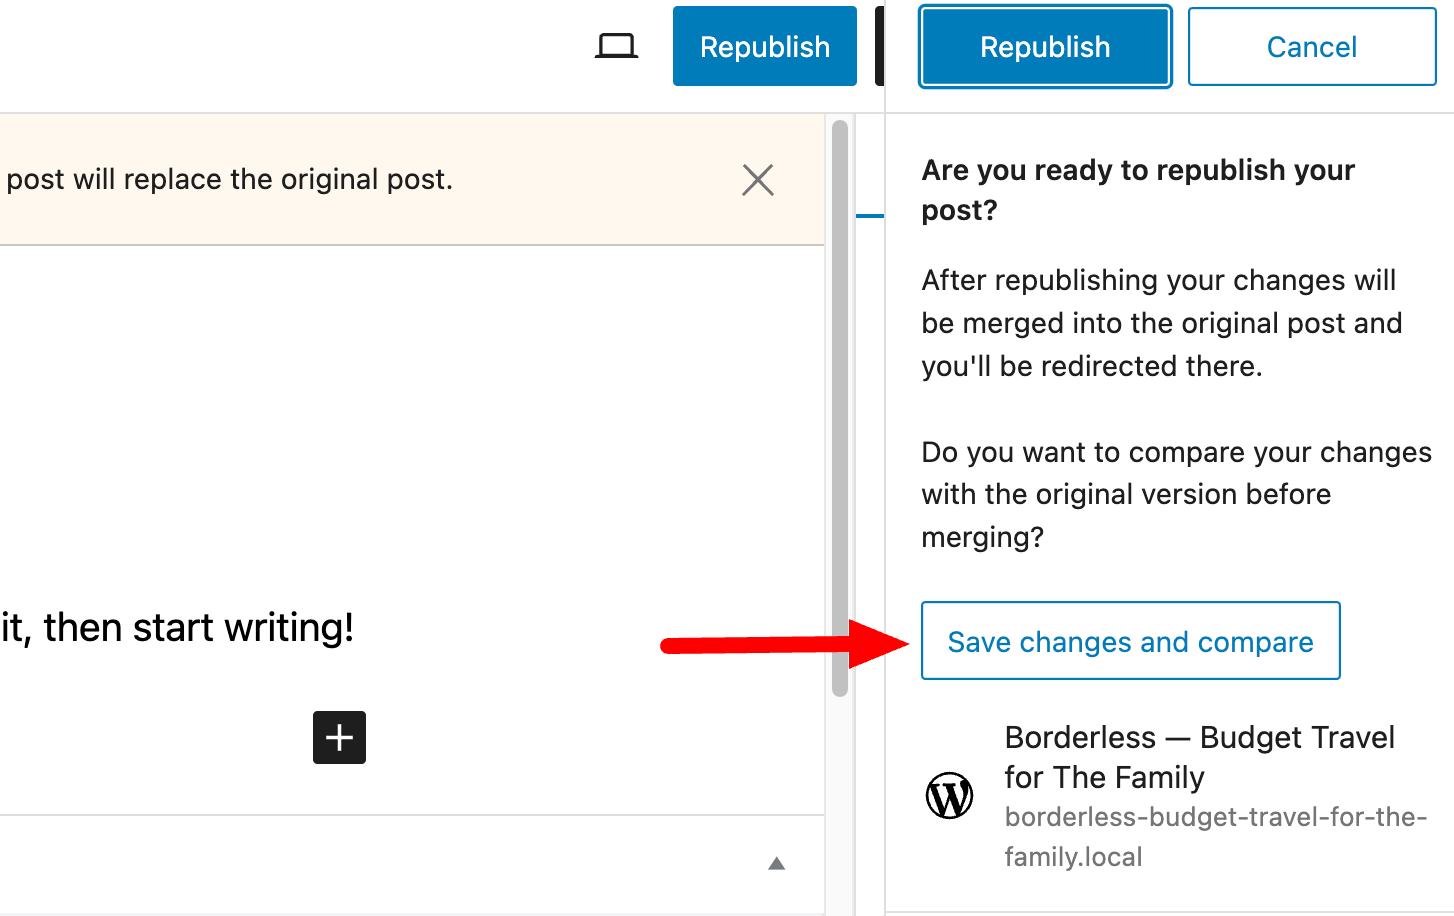The image size is (1454, 916).
Task: Click the blue active tab indicator line
Action: (x=870, y=215)
